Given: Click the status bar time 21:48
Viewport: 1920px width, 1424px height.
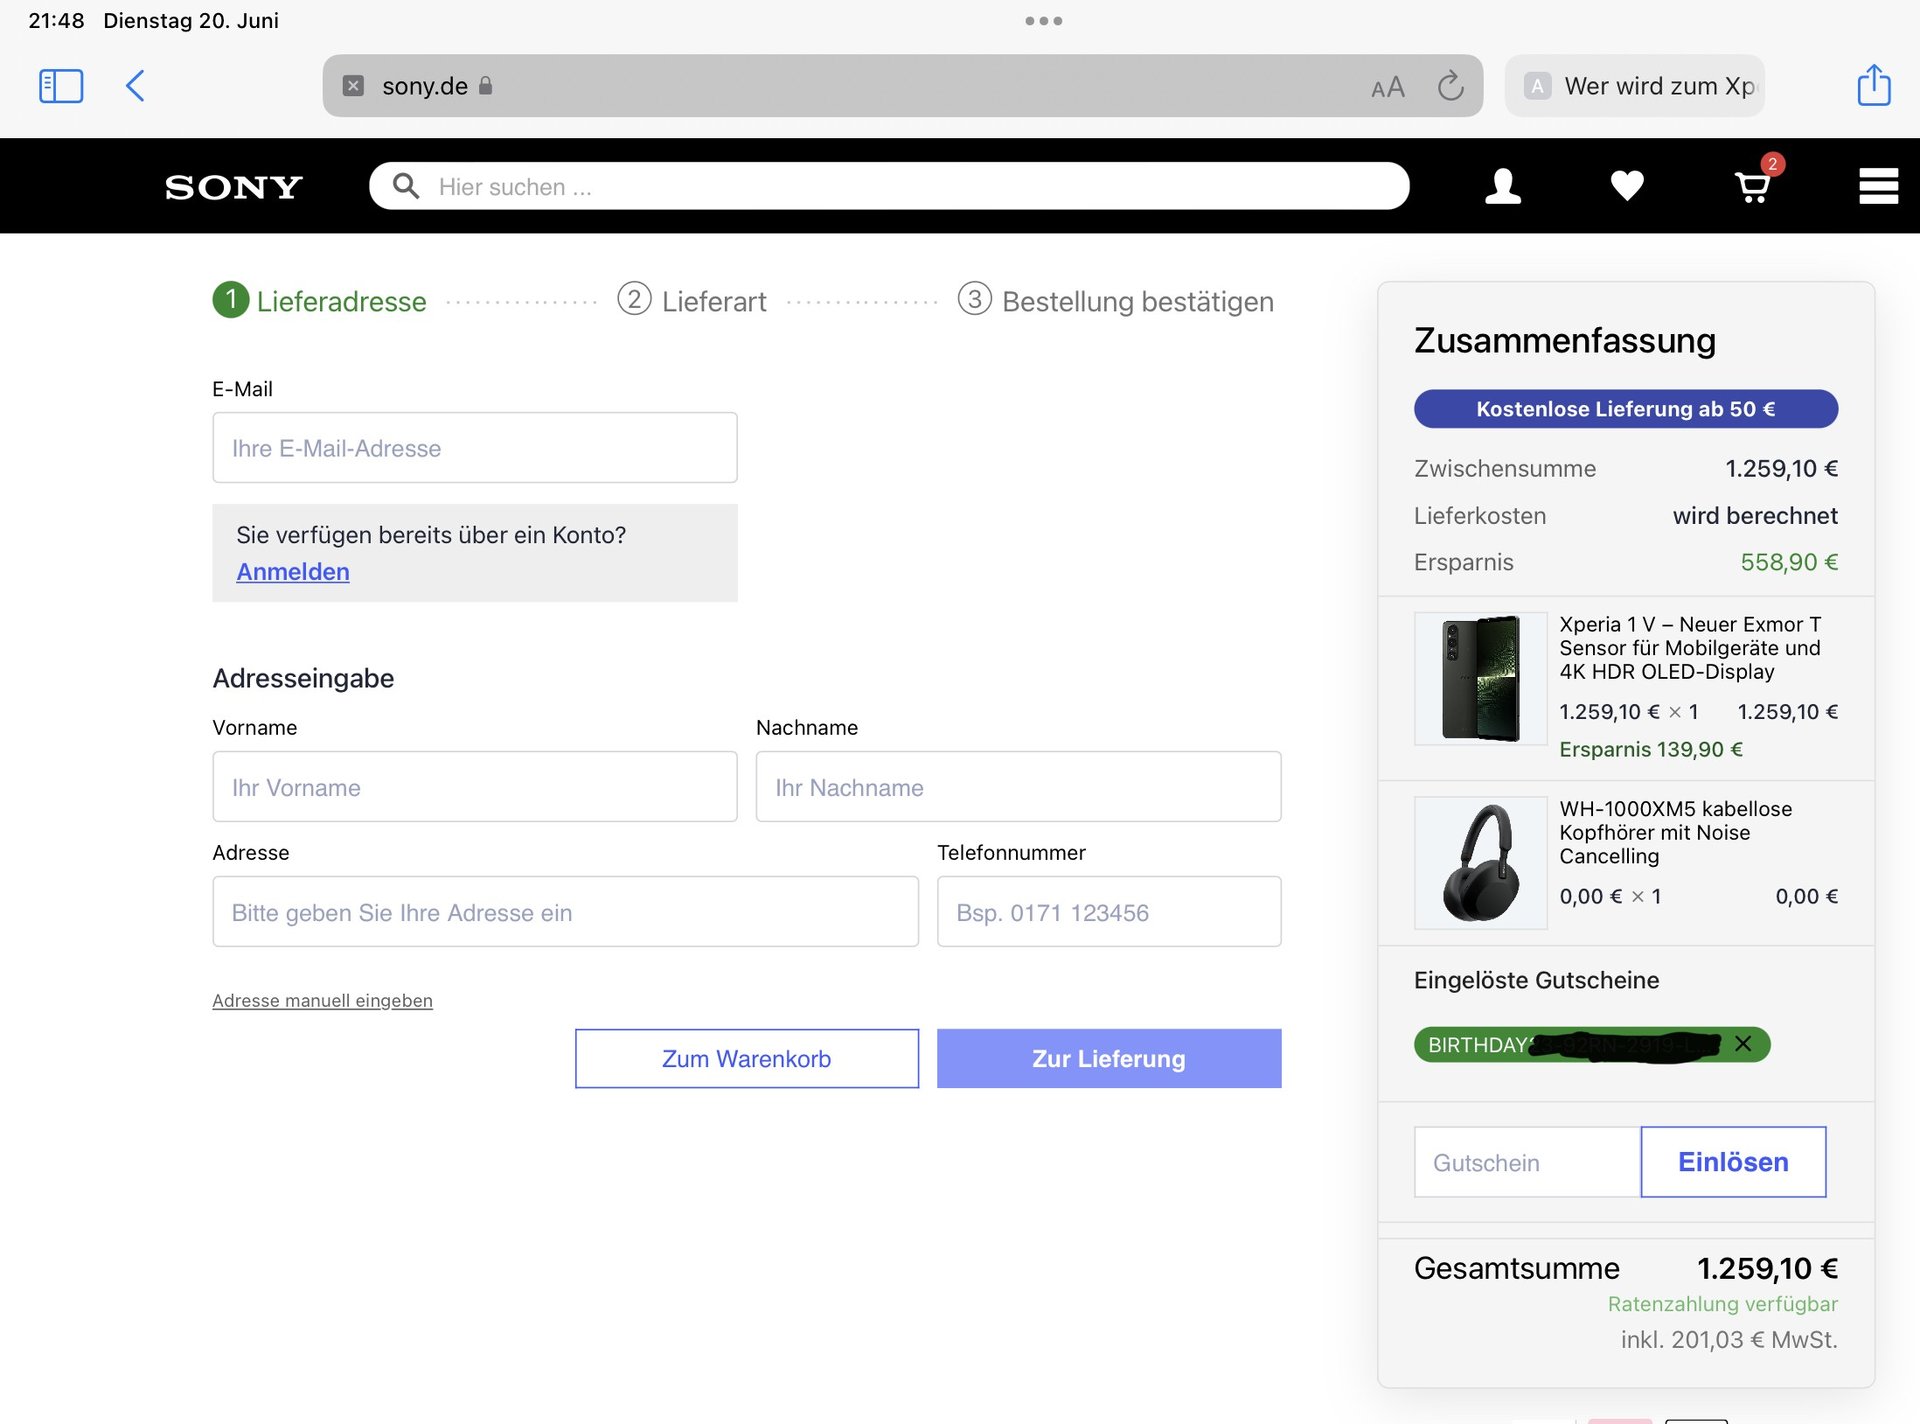Looking at the screenshot, I should point(56,21).
